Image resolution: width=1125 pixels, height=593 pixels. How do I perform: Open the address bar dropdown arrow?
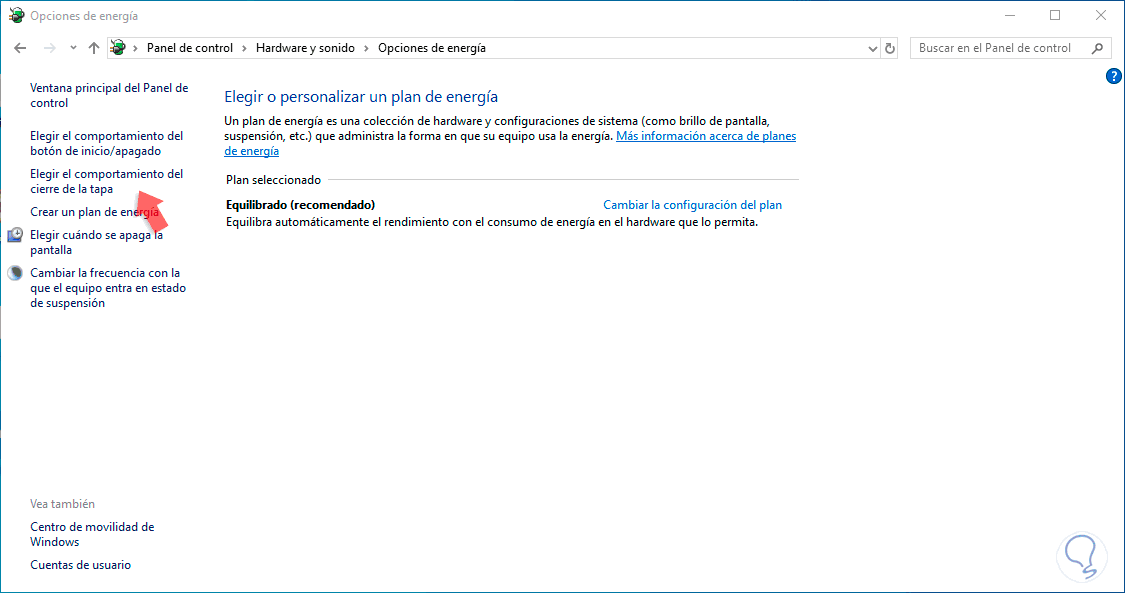pyautogui.click(x=871, y=47)
